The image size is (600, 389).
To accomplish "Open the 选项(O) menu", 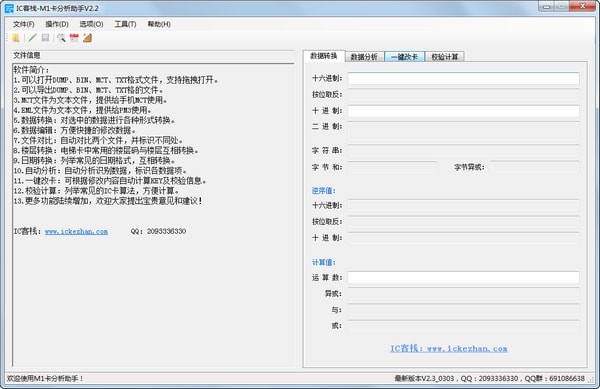I will pos(91,24).
